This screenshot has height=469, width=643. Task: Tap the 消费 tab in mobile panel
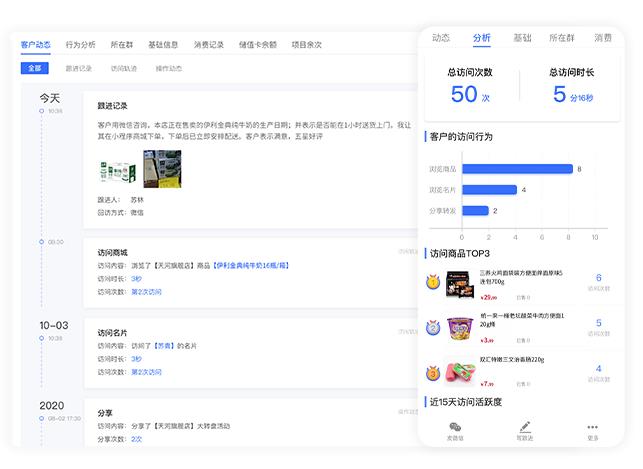[x=603, y=38]
